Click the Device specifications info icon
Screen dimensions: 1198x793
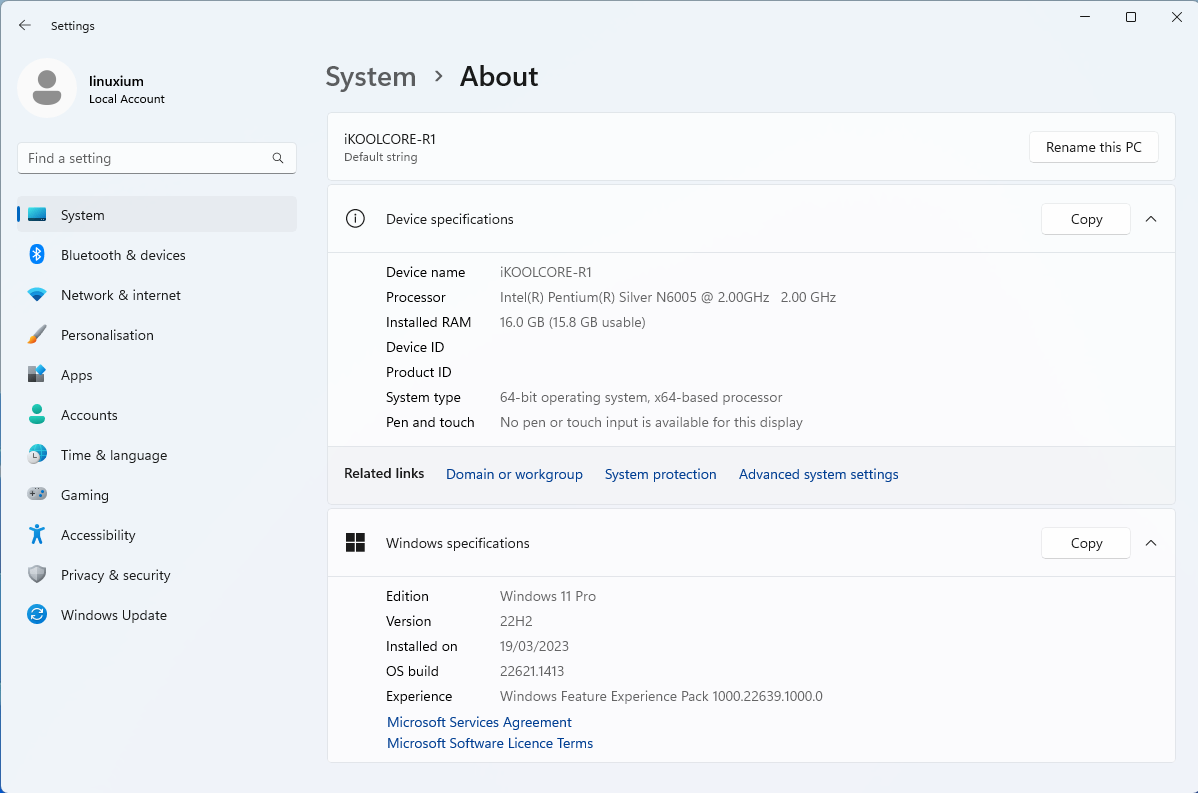(x=355, y=218)
